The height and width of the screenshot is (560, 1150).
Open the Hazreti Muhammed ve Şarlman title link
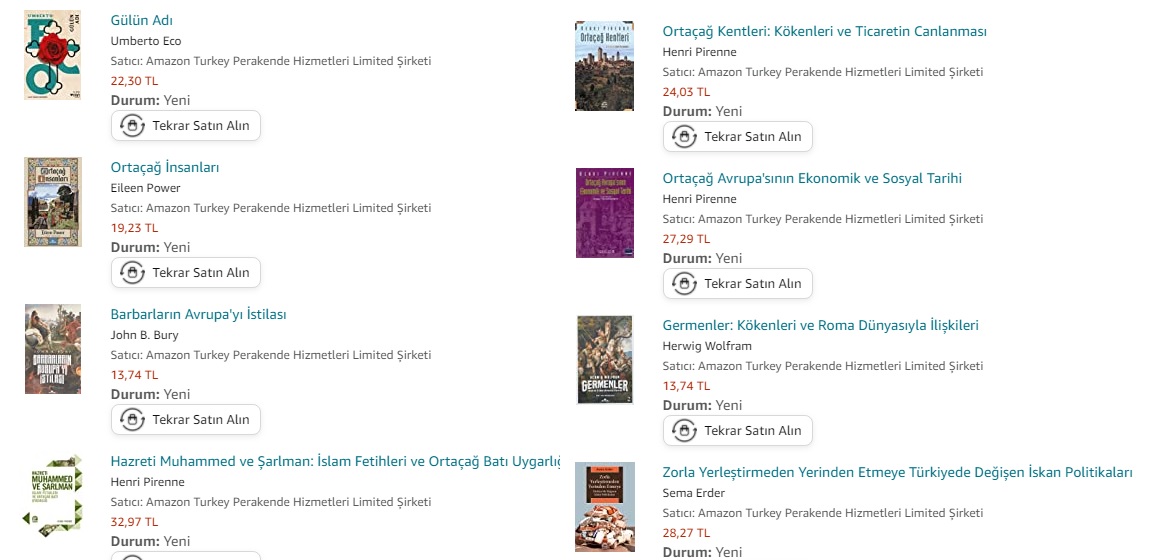(x=335, y=461)
